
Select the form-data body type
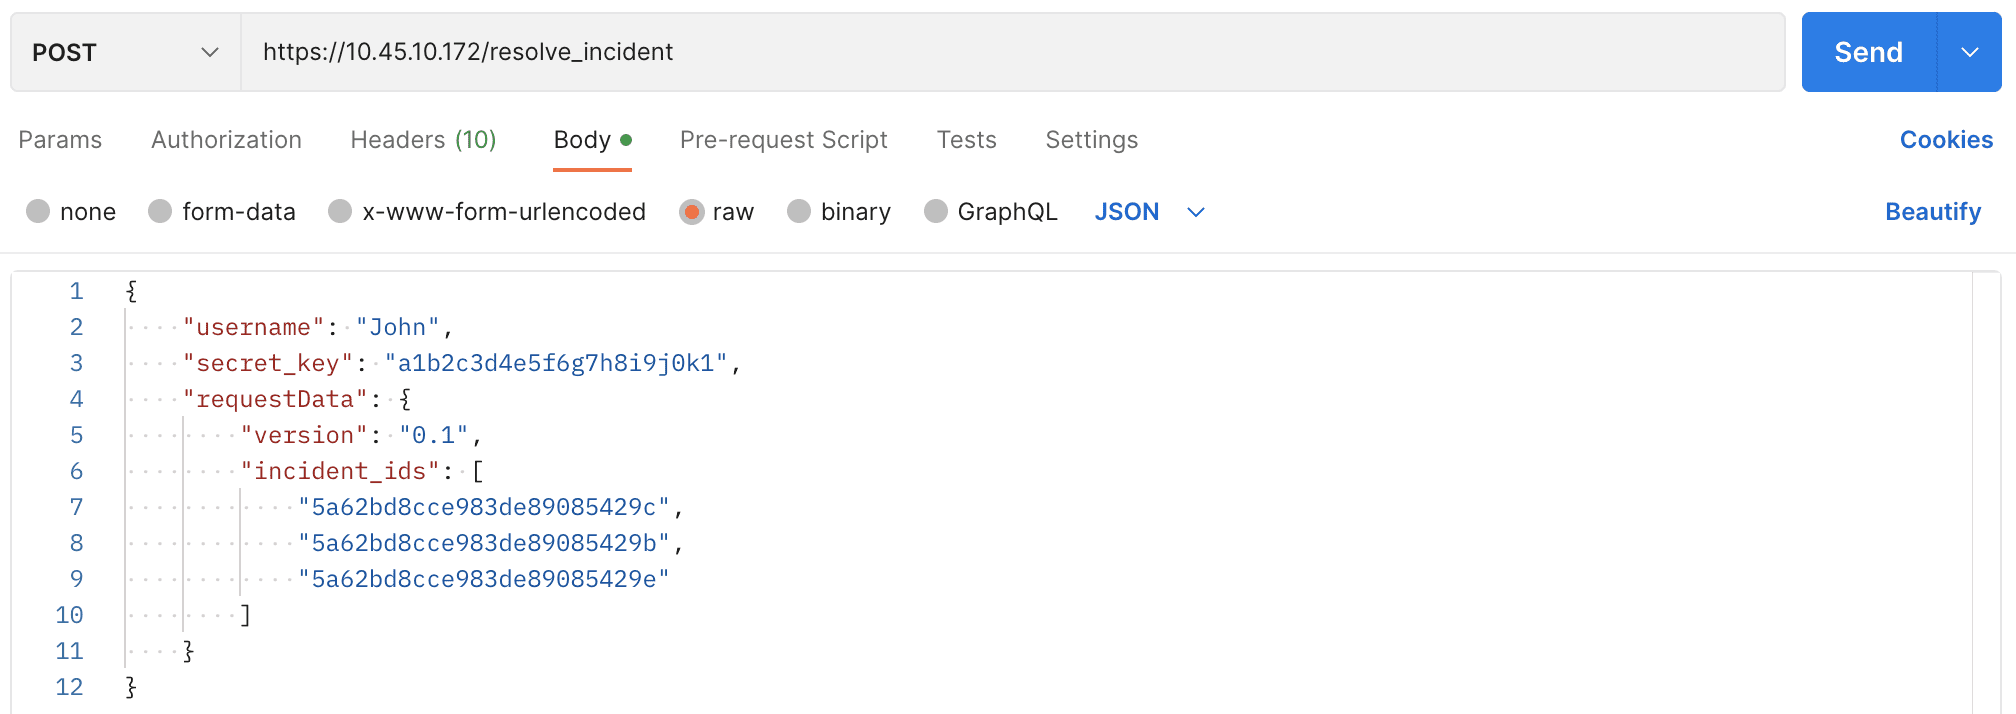[x=222, y=211]
